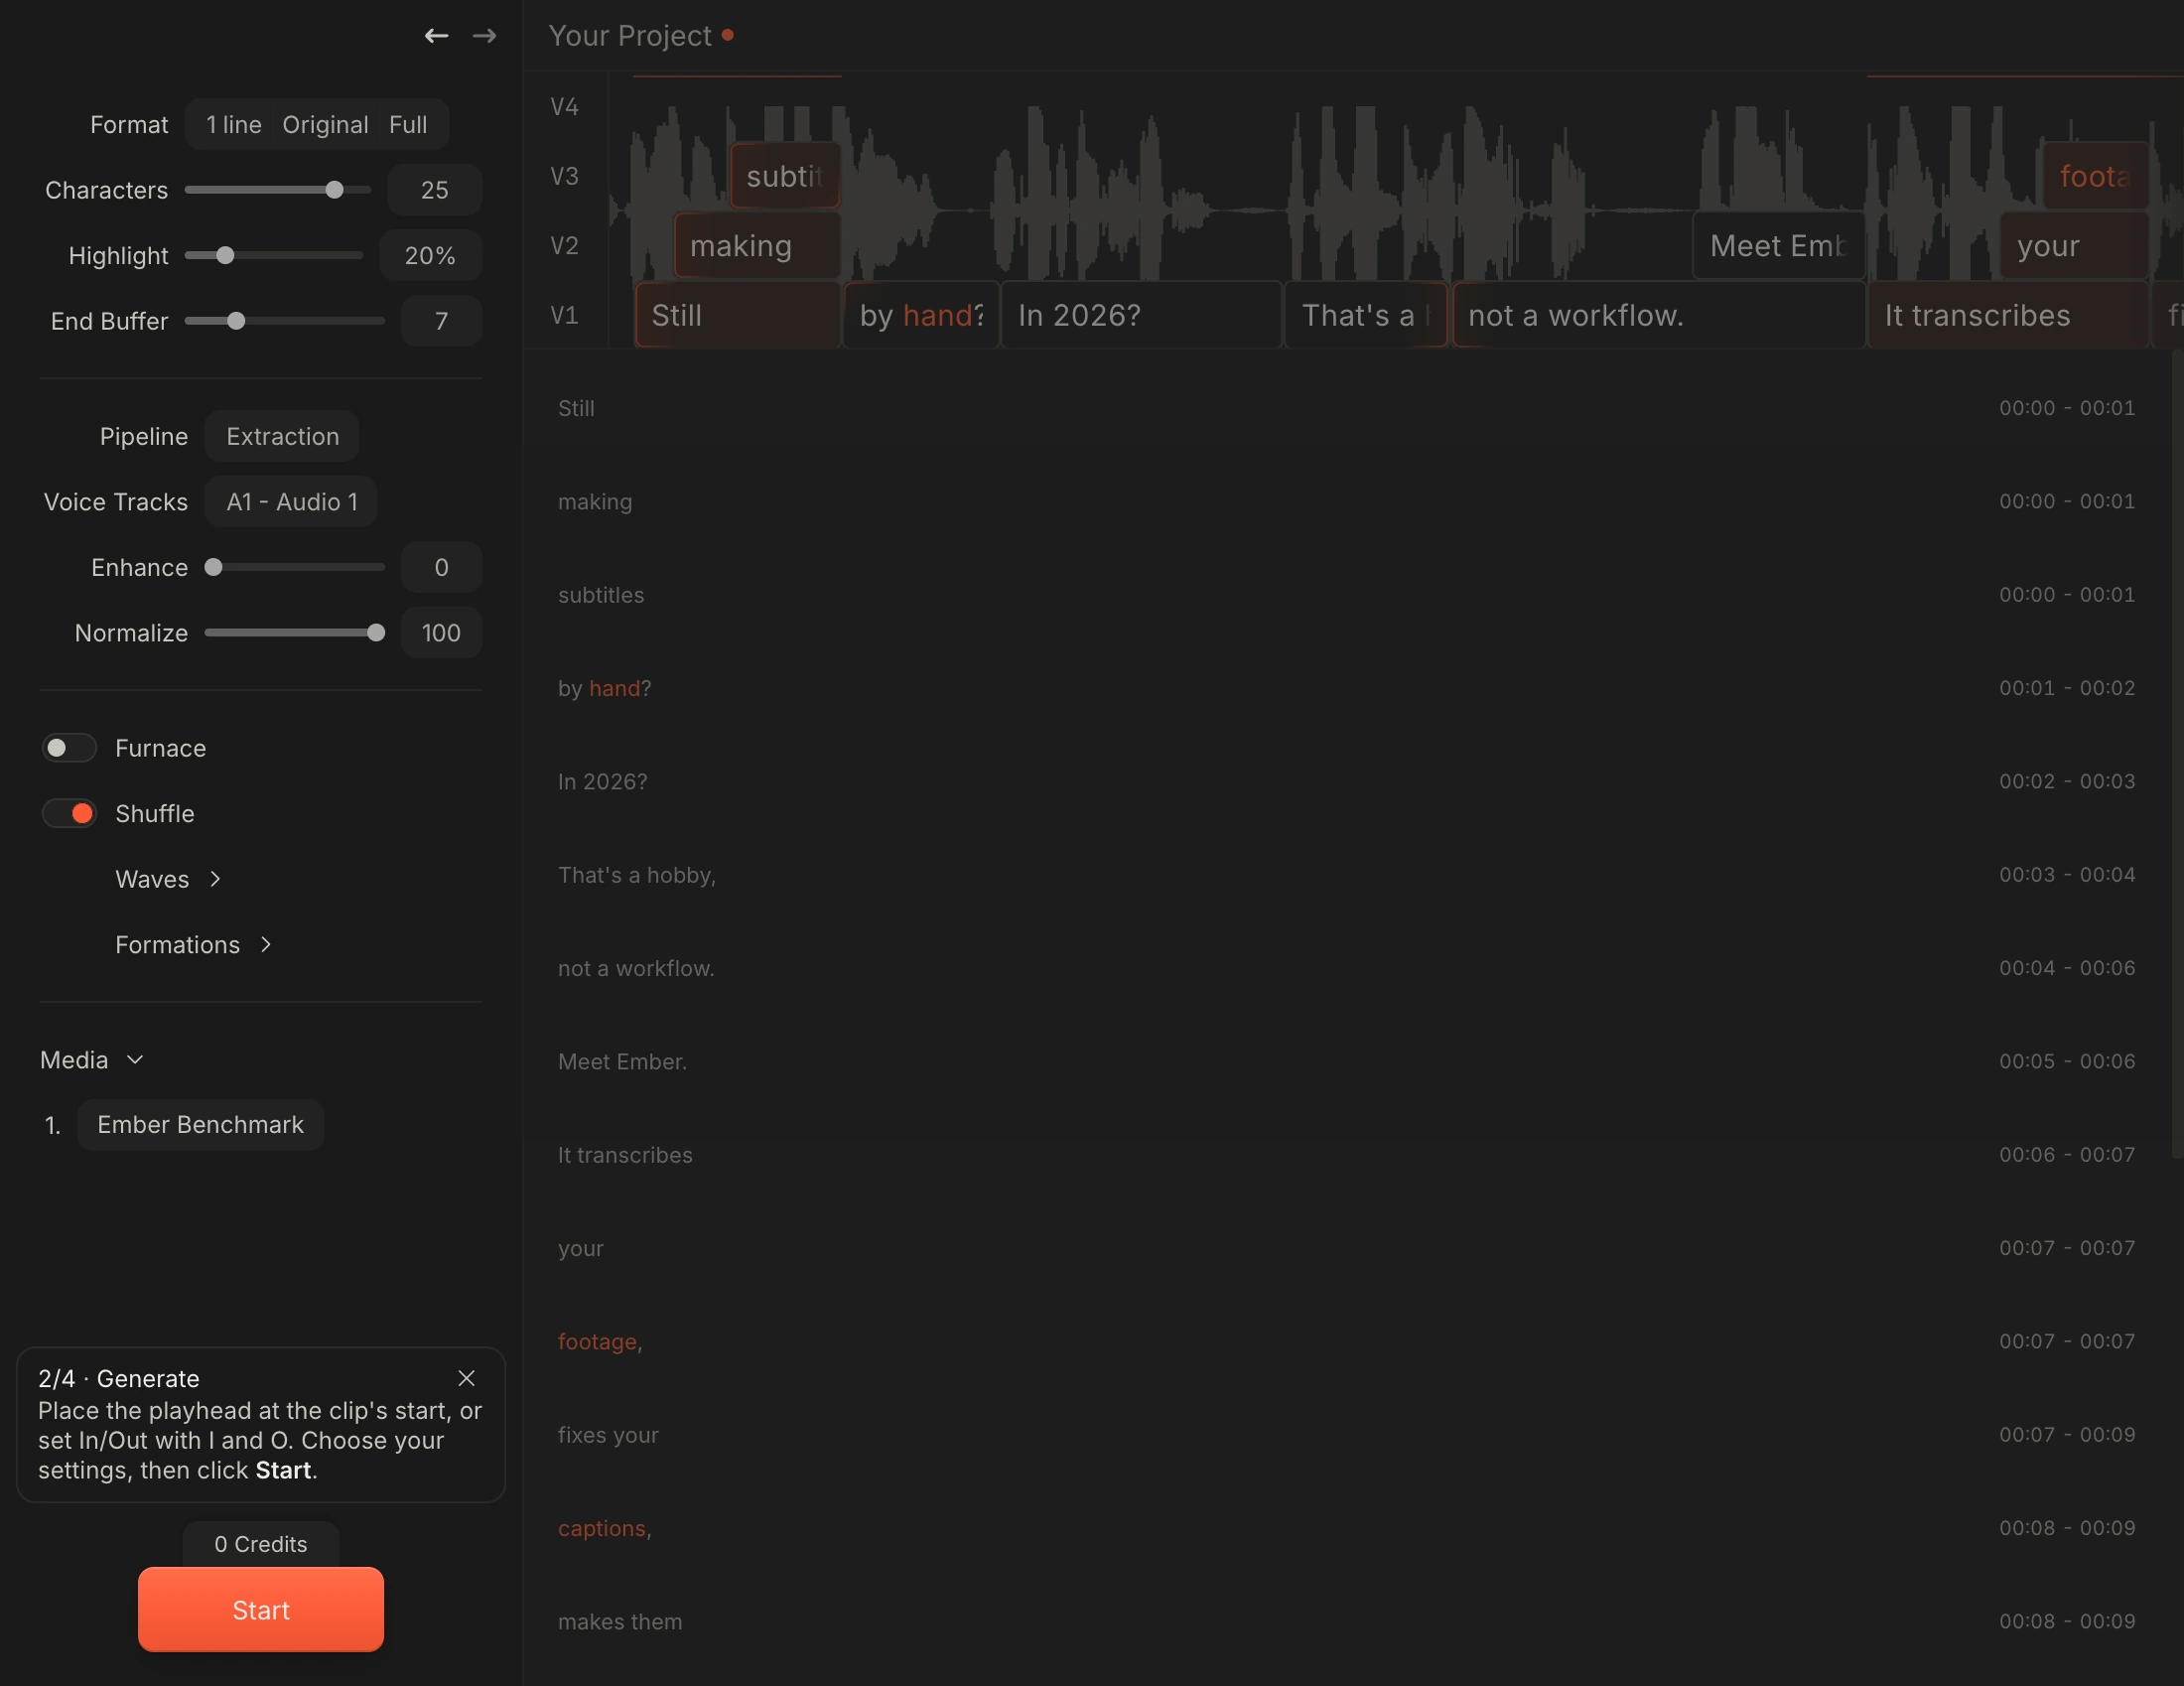The image size is (2184, 1686).
Task: Select the 'subtit' clip on V3 track
Action: (x=785, y=176)
